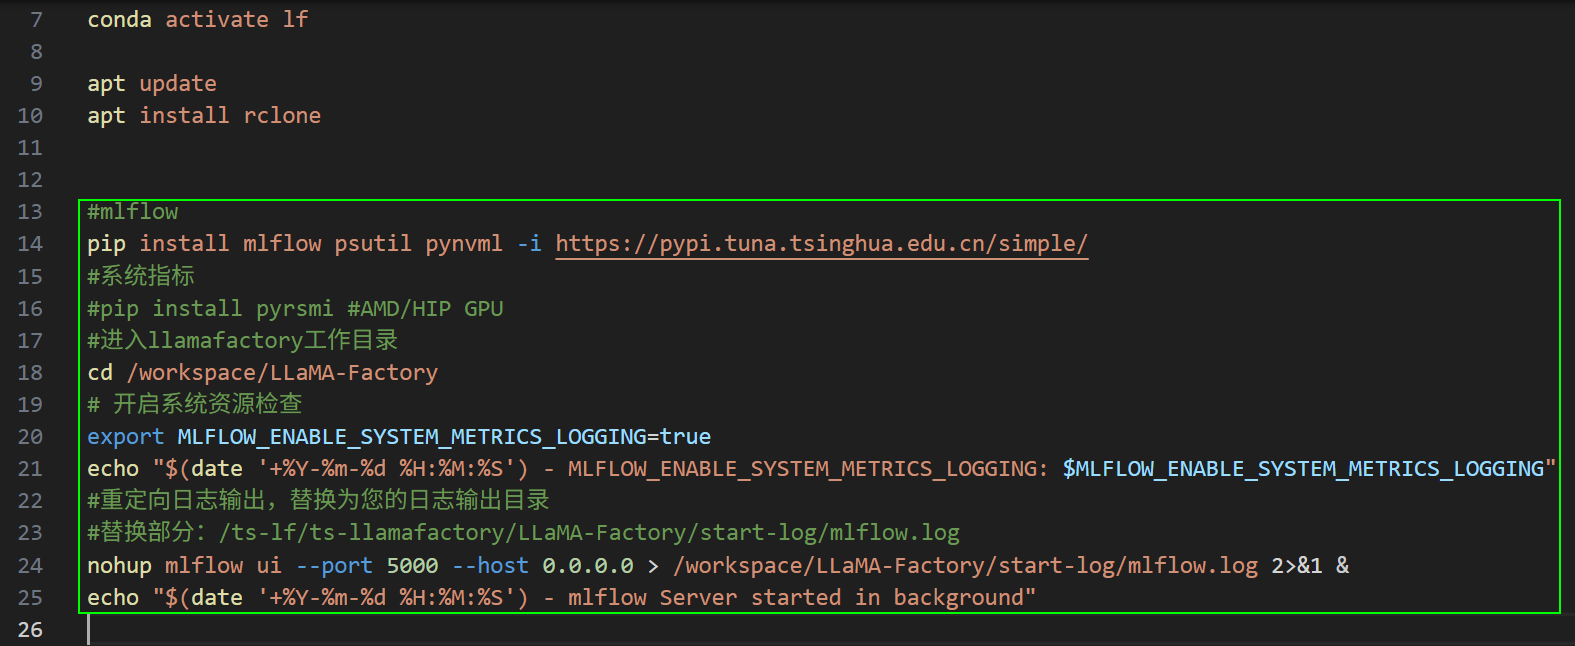Click the '#重定向日志输出' comment line

tap(318, 500)
